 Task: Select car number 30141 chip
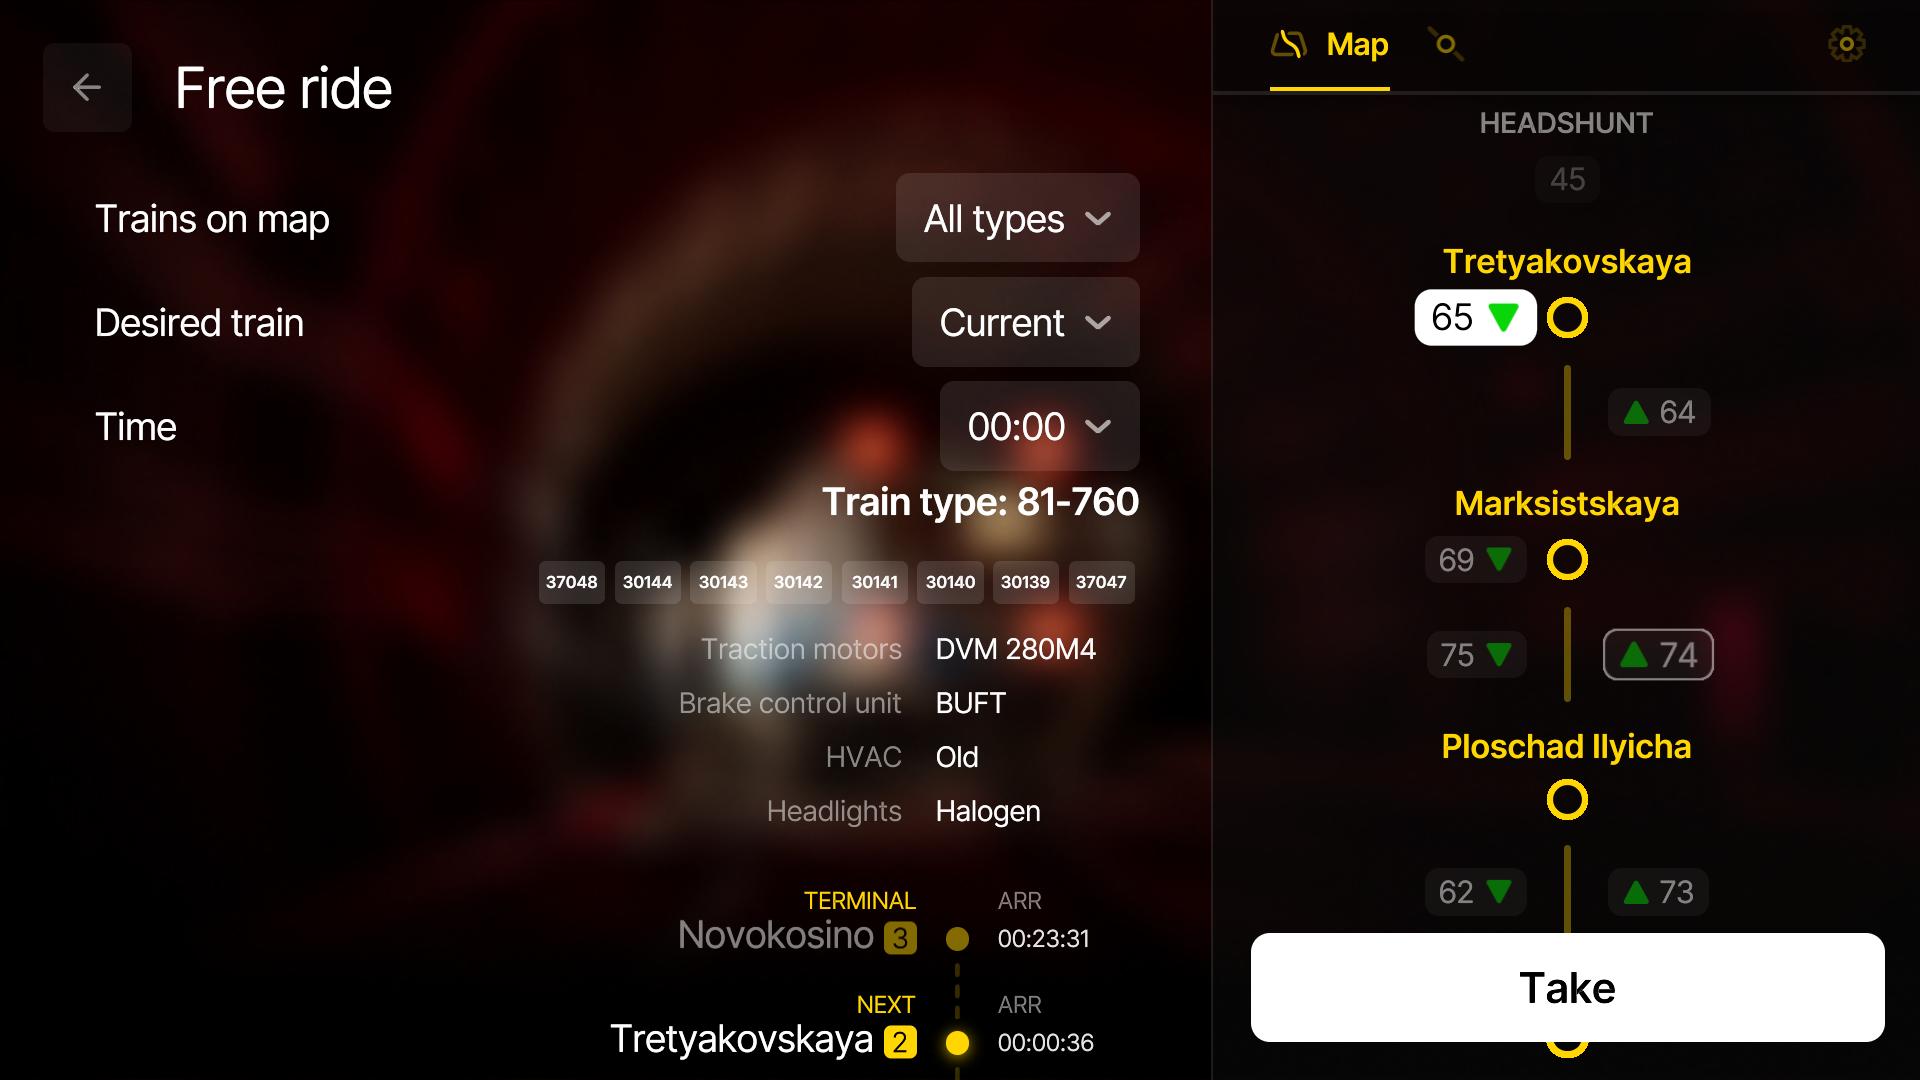[874, 582]
